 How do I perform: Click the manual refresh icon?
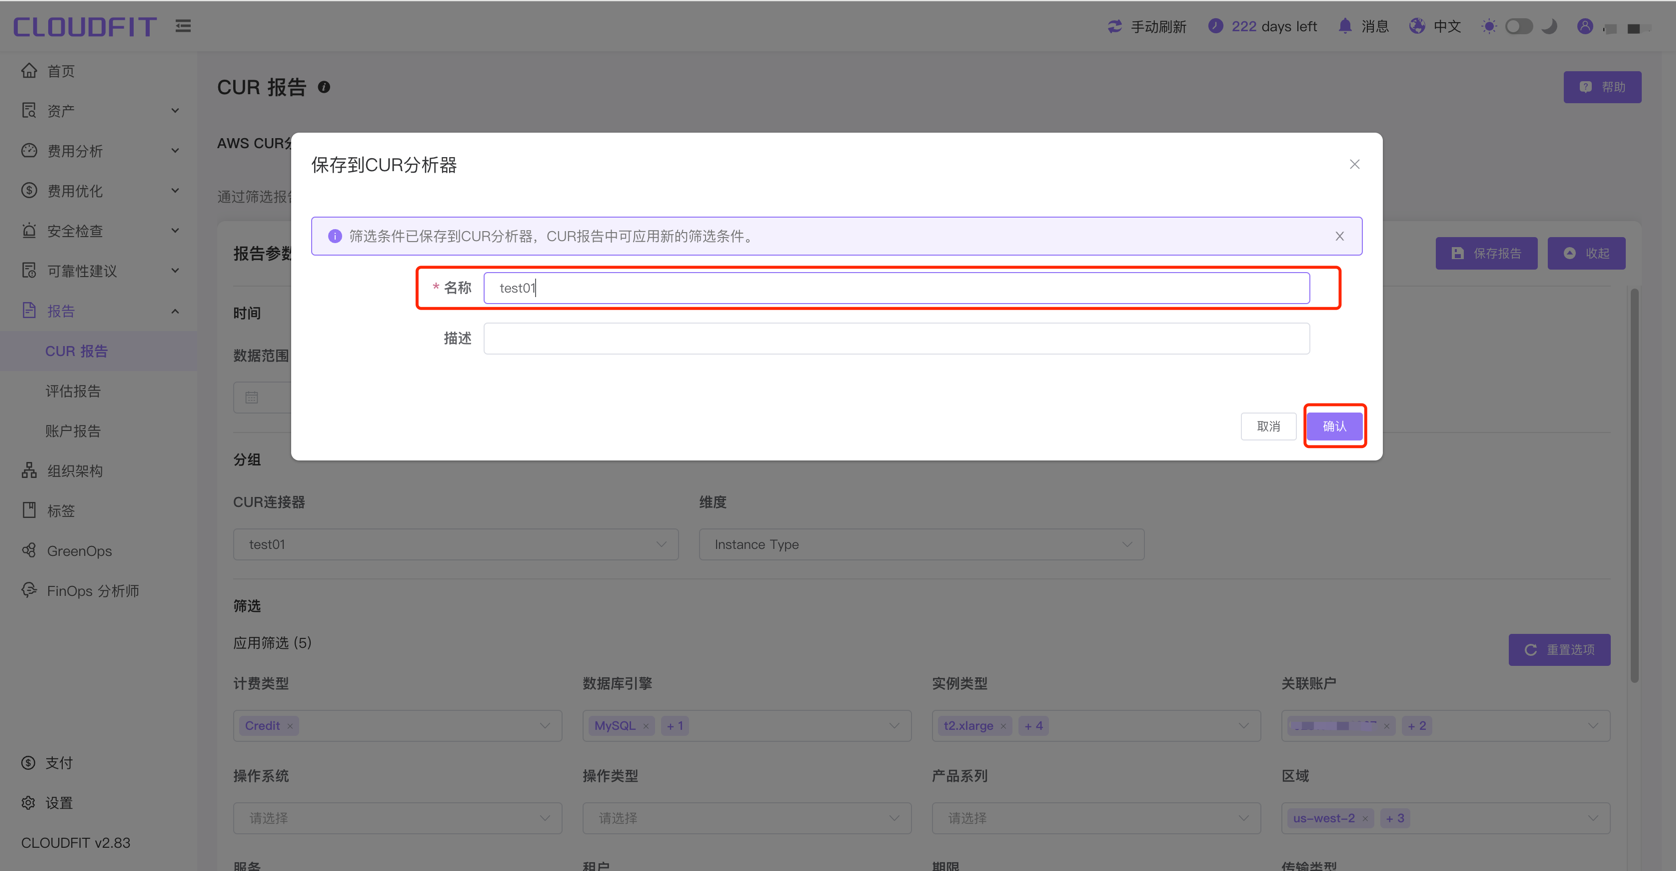click(1115, 26)
